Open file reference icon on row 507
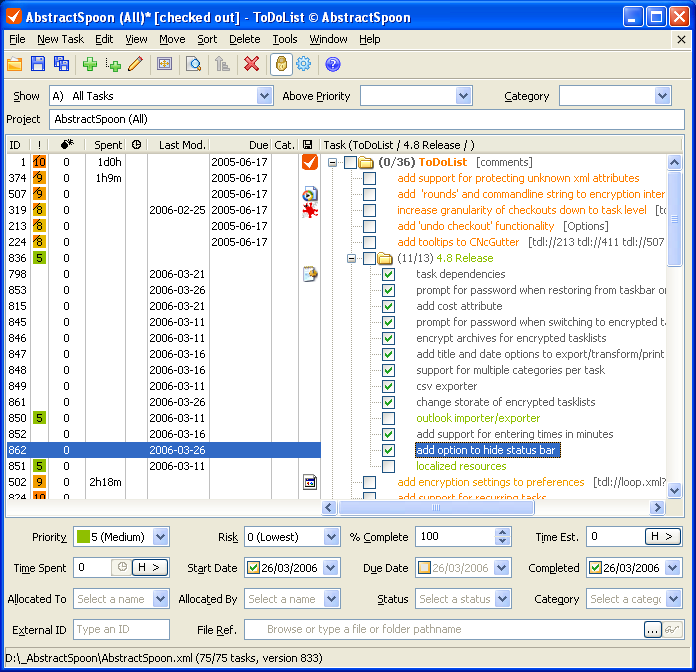Viewport: 696px width, 672px height. tap(310, 194)
